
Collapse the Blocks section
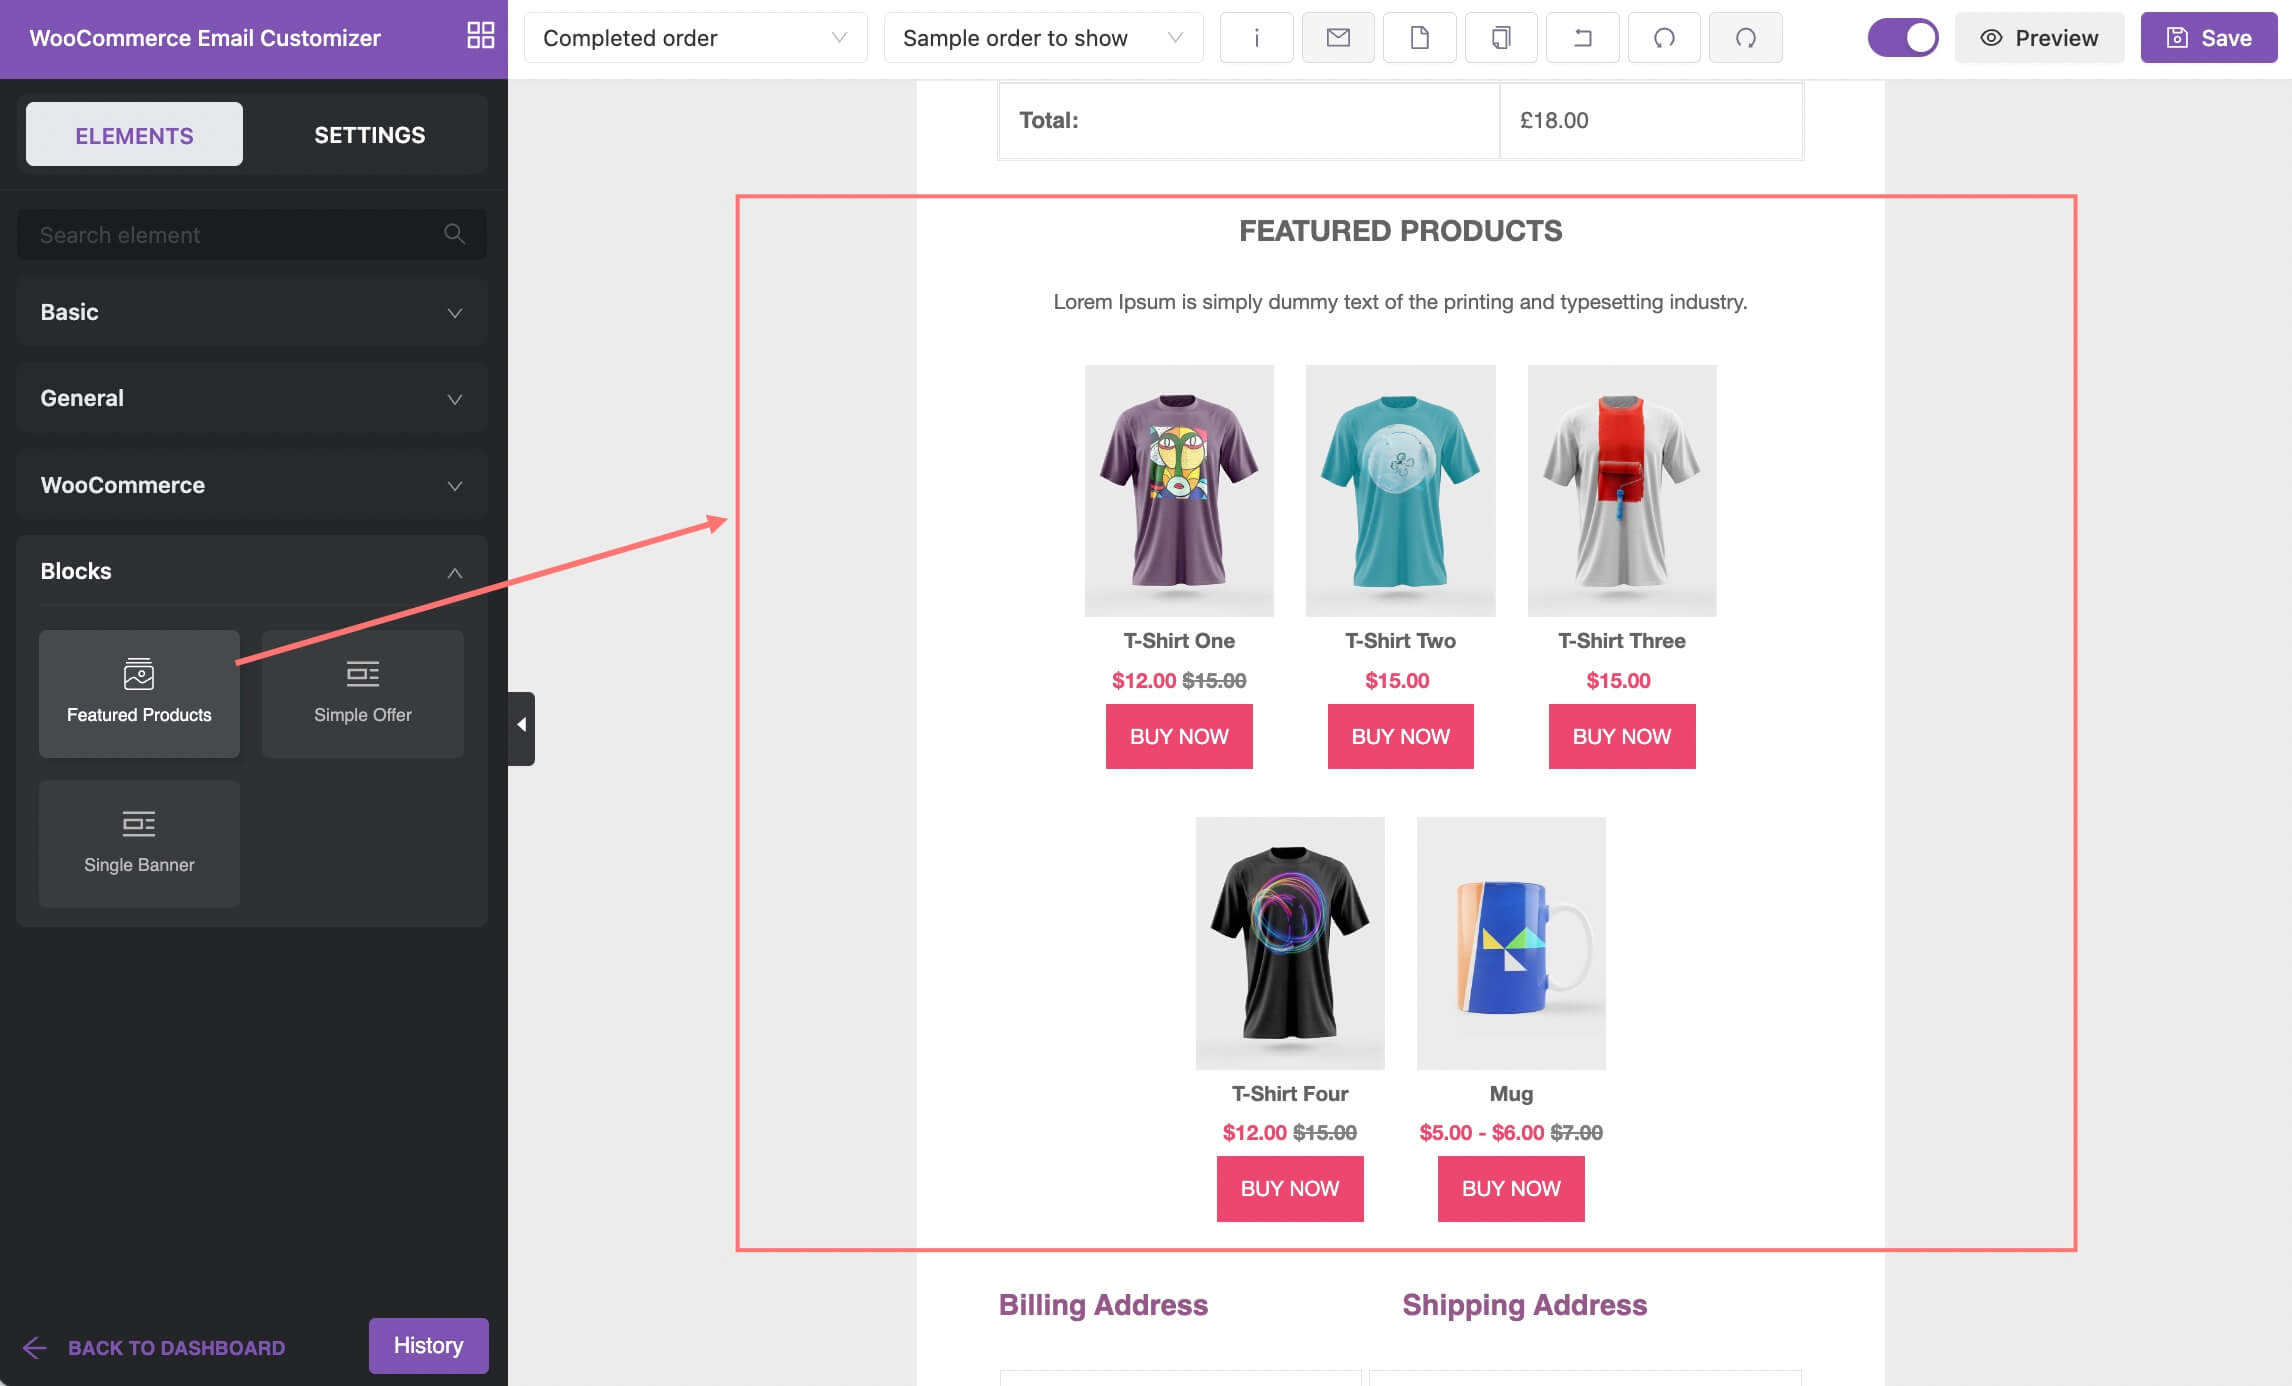point(251,571)
